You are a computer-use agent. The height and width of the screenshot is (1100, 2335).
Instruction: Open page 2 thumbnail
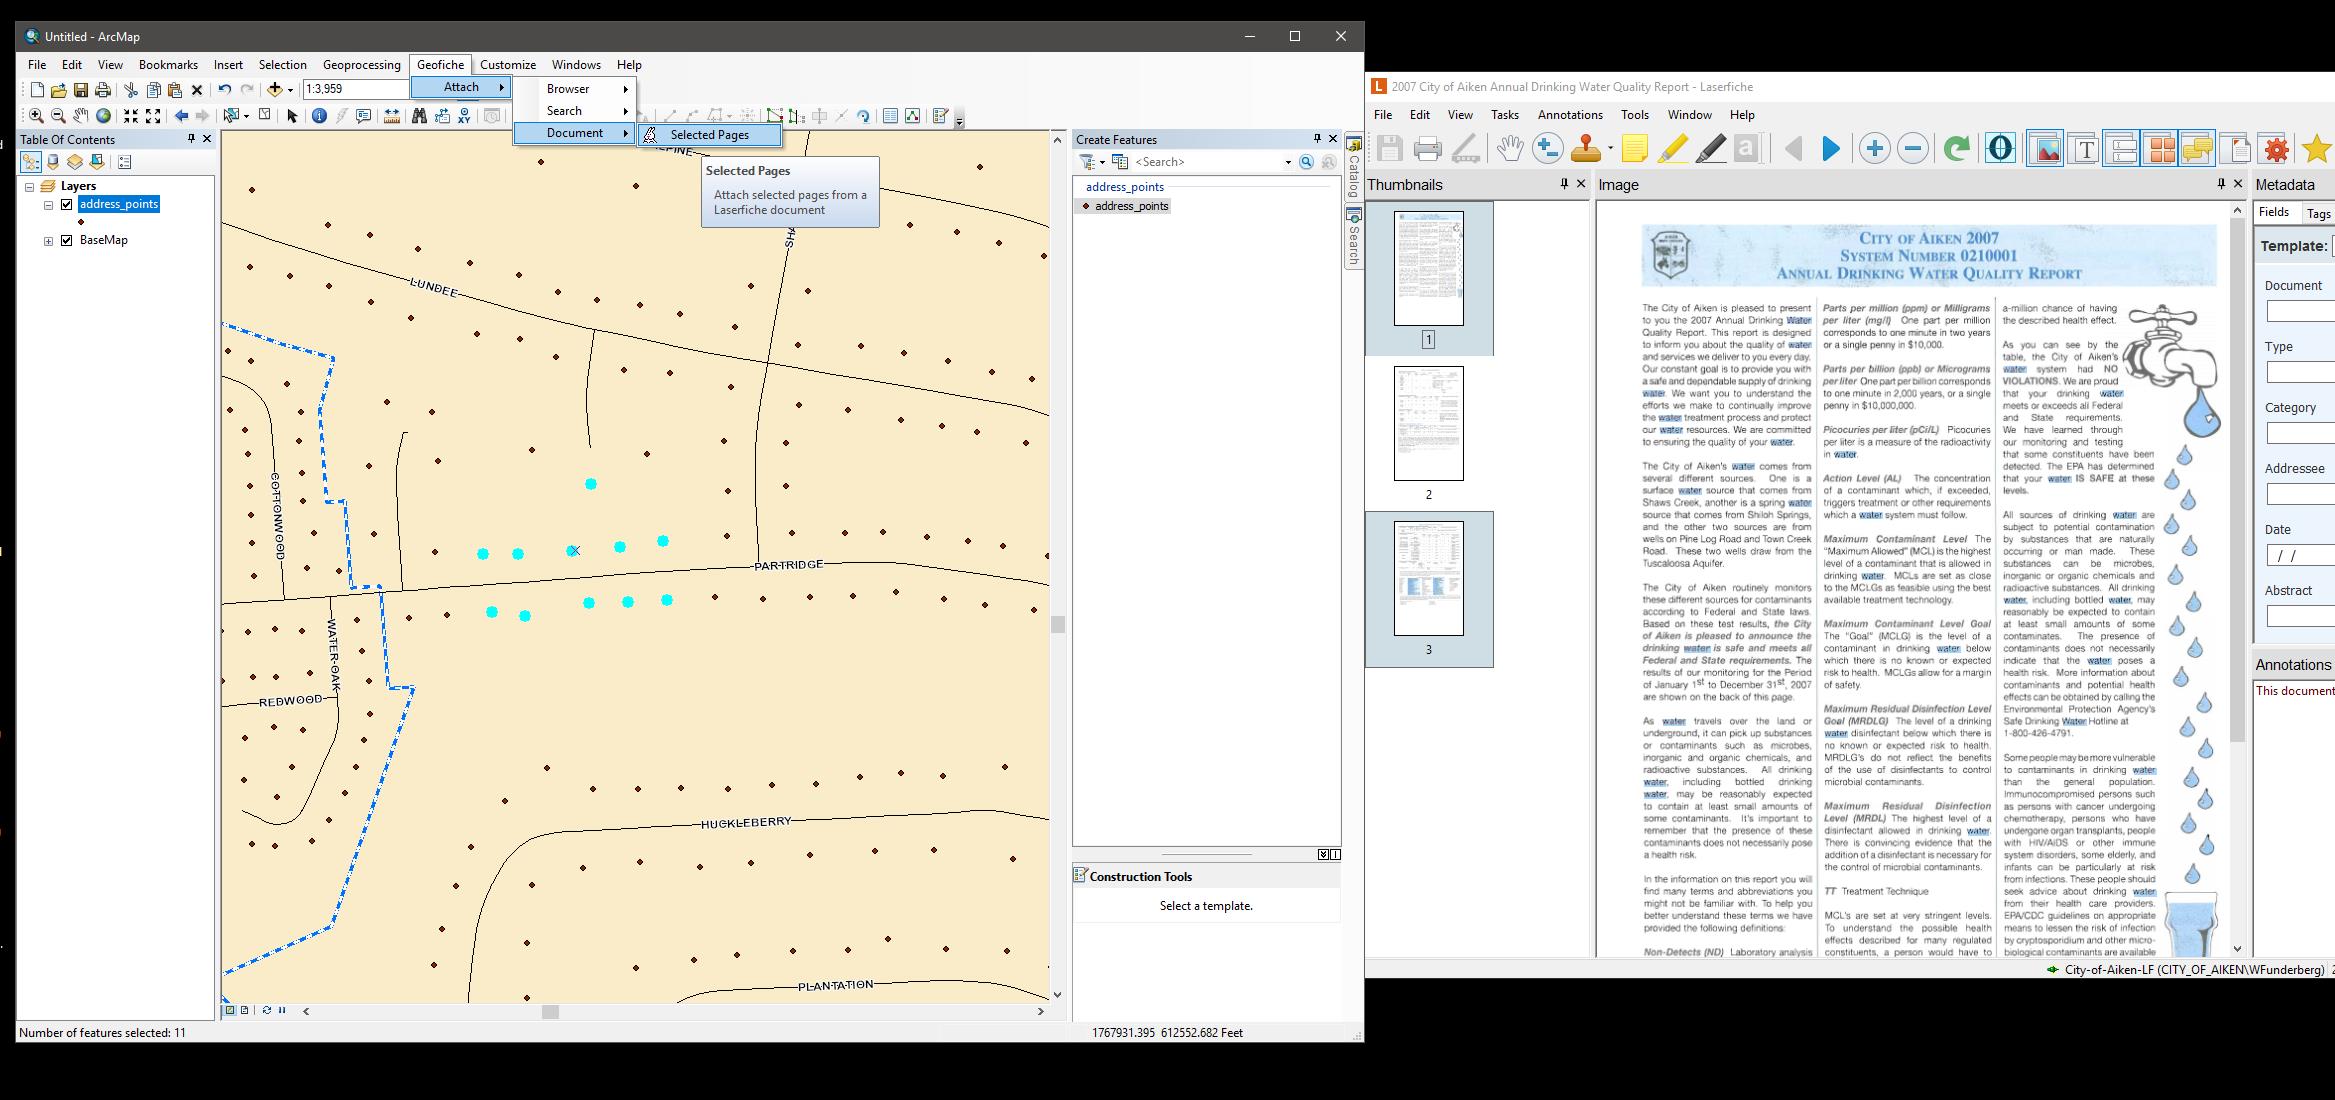tap(1428, 423)
